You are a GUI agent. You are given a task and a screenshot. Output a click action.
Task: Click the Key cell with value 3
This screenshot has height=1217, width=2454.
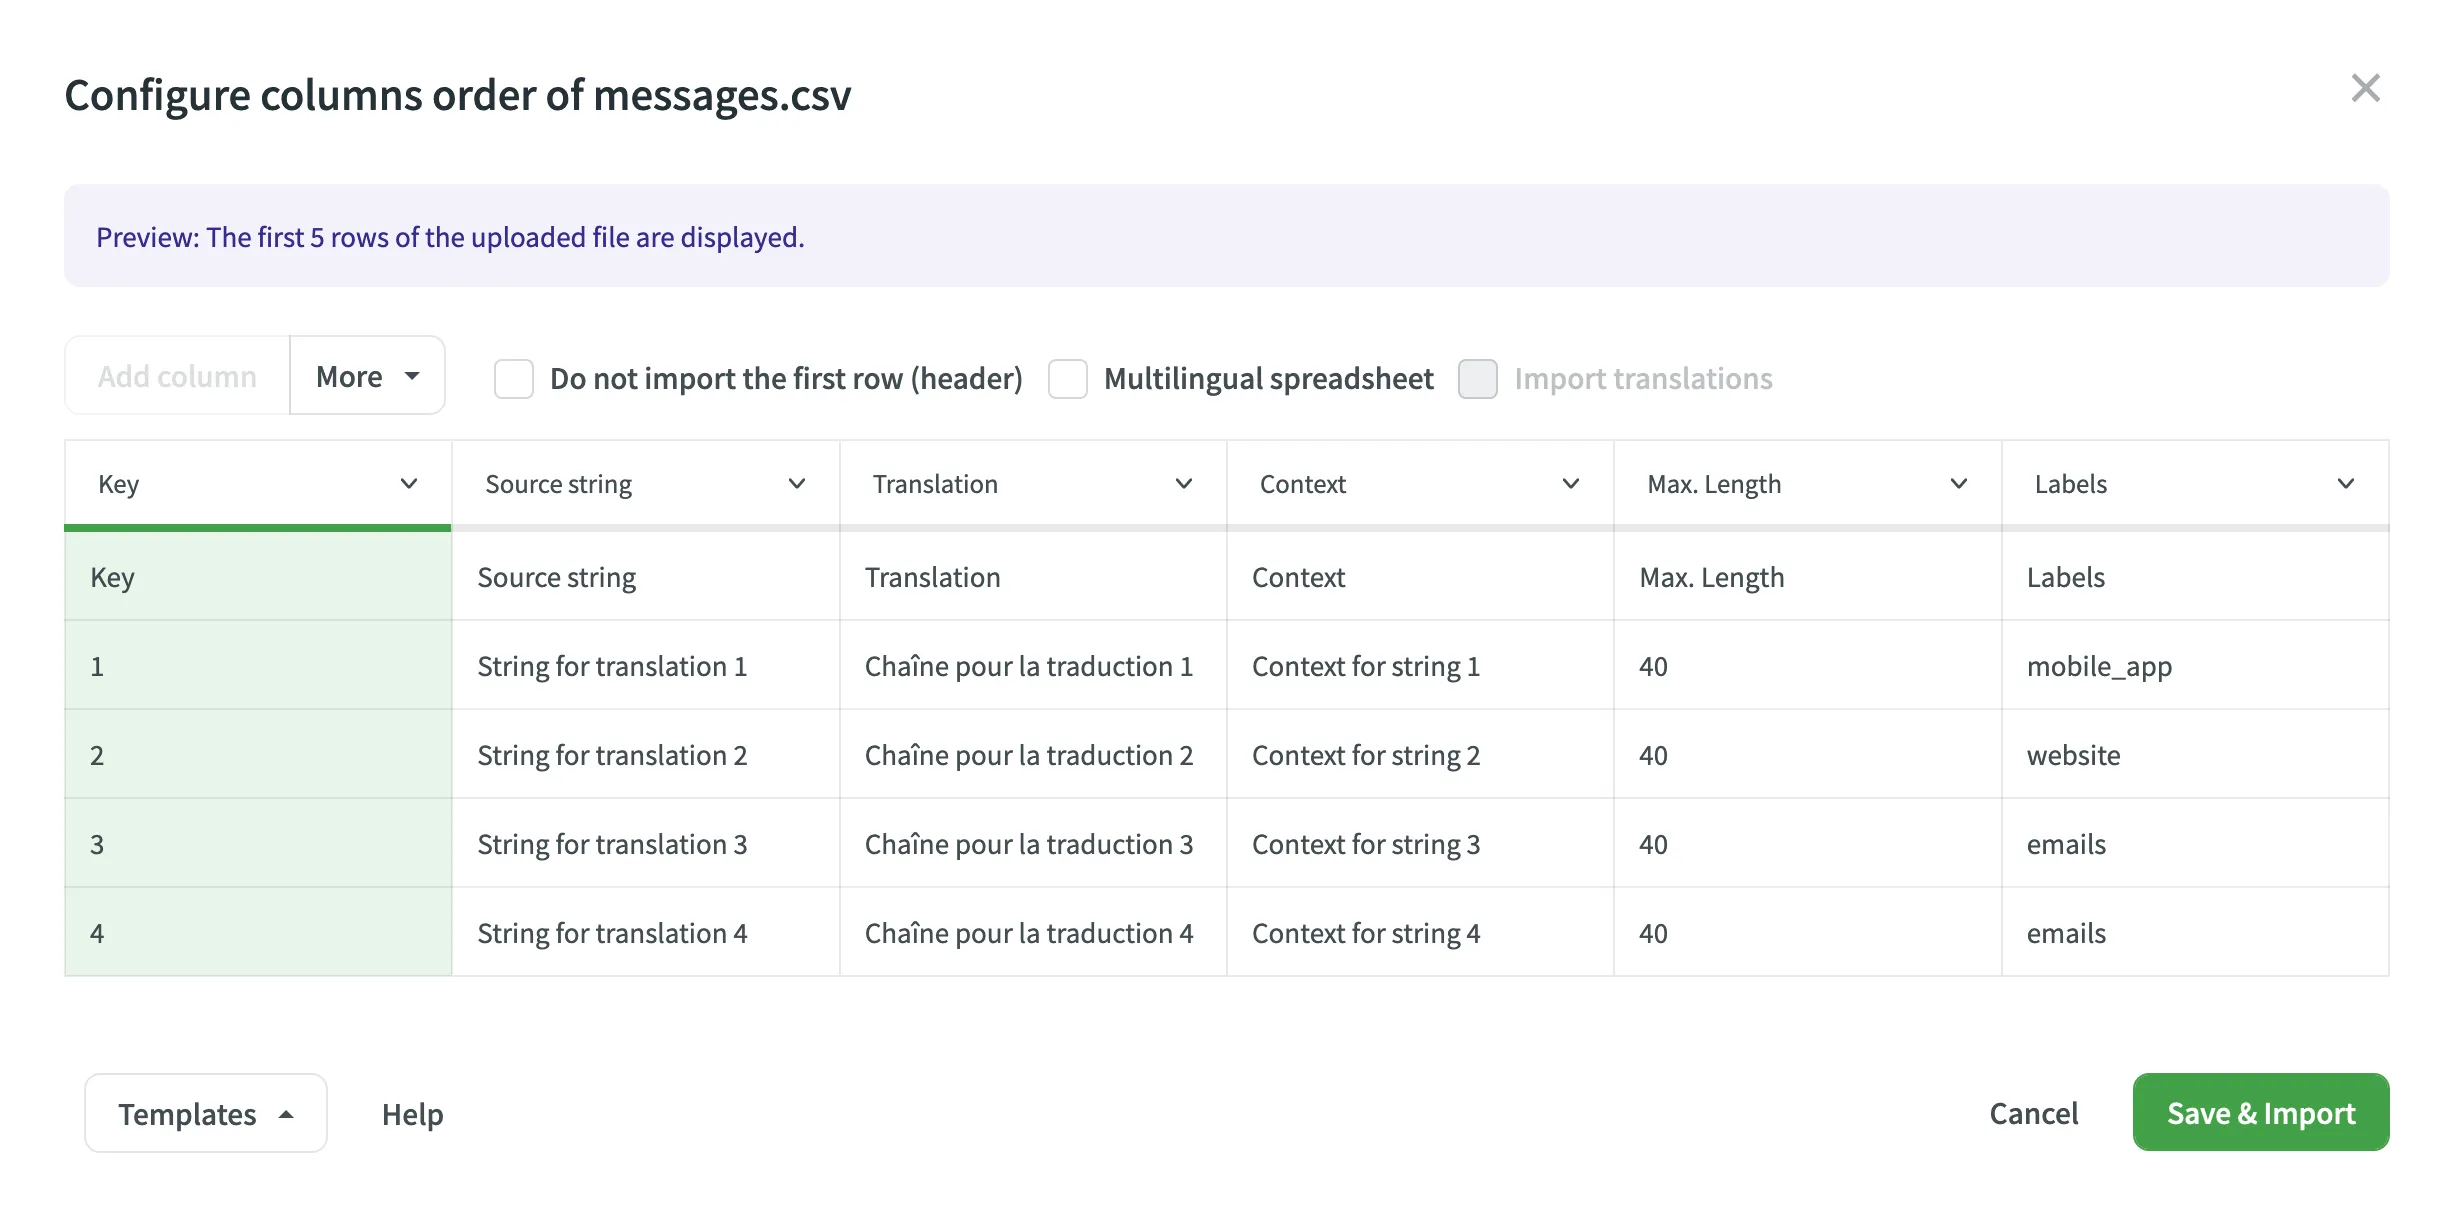[x=258, y=844]
